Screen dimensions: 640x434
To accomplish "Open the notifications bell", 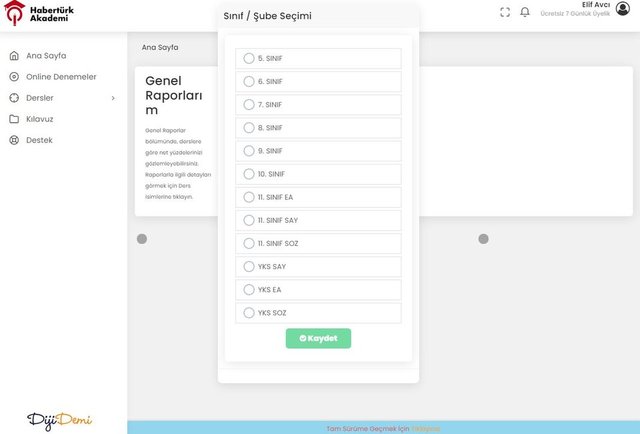I will (x=525, y=12).
